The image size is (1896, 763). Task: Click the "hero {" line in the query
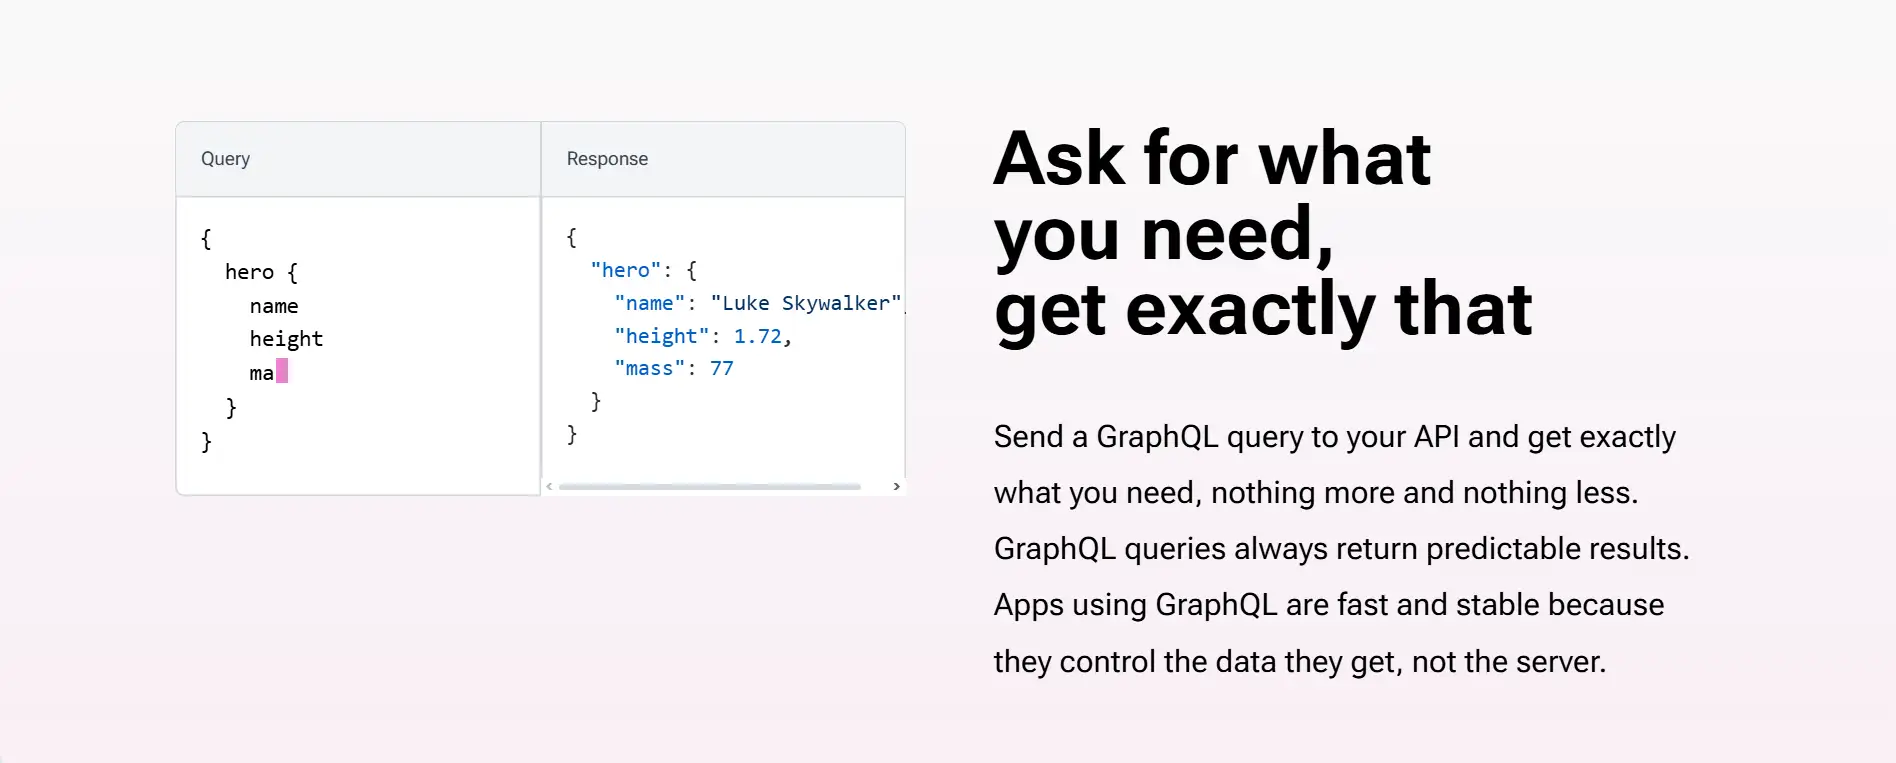[x=261, y=272]
